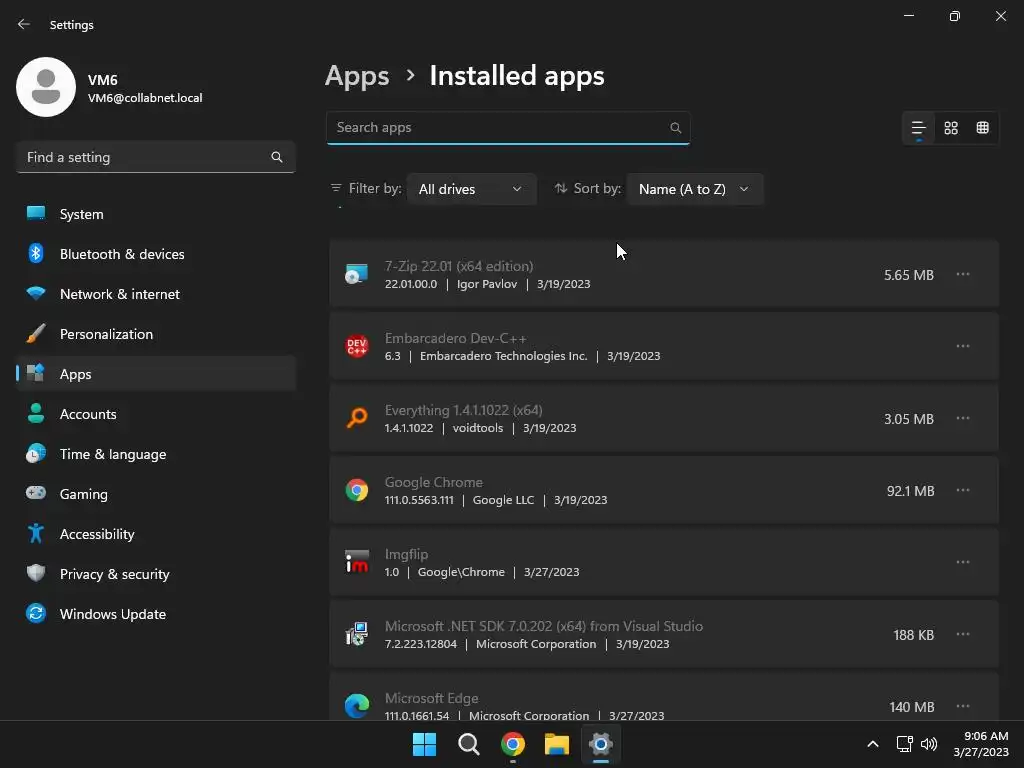Click the Apps breadcrumb link
Viewport: 1024px width, 768px height.
tap(357, 76)
